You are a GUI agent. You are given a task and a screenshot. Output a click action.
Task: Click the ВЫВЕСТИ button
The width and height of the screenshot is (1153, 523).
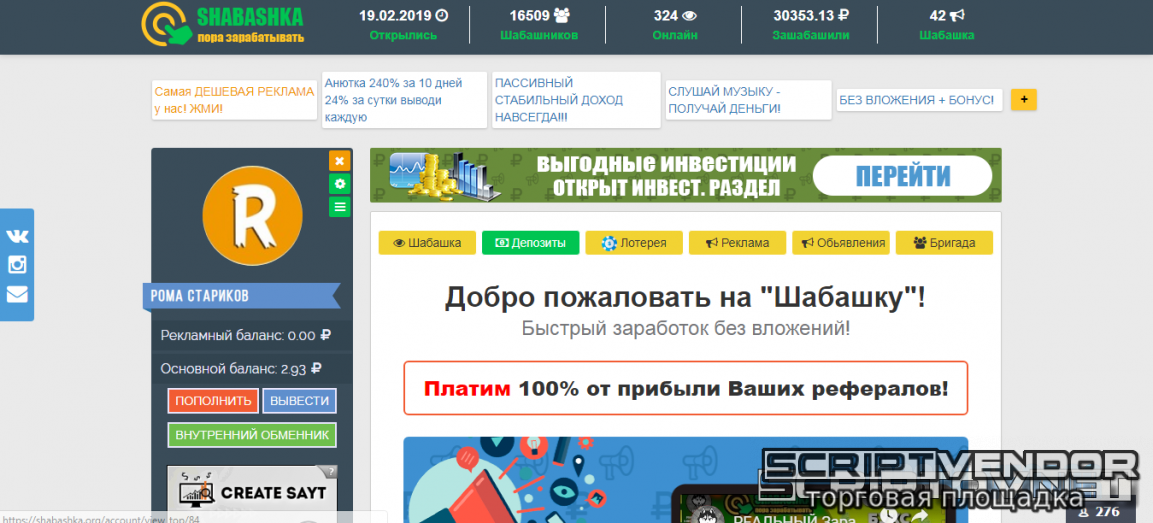[299, 401]
